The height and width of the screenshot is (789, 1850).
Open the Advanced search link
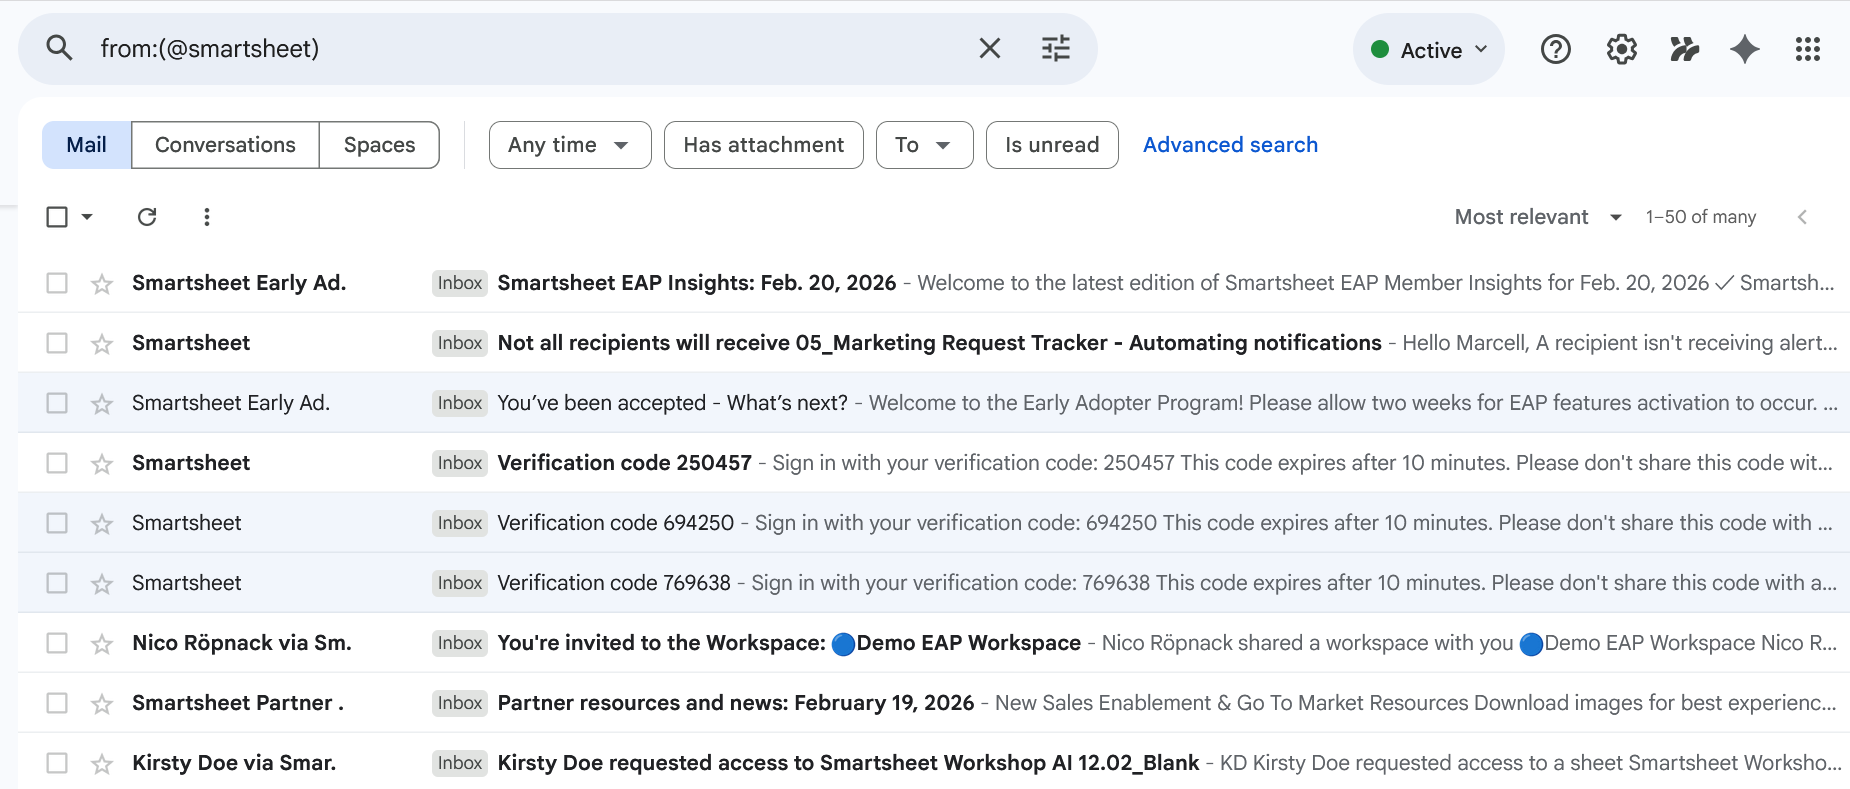click(1230, 145)
